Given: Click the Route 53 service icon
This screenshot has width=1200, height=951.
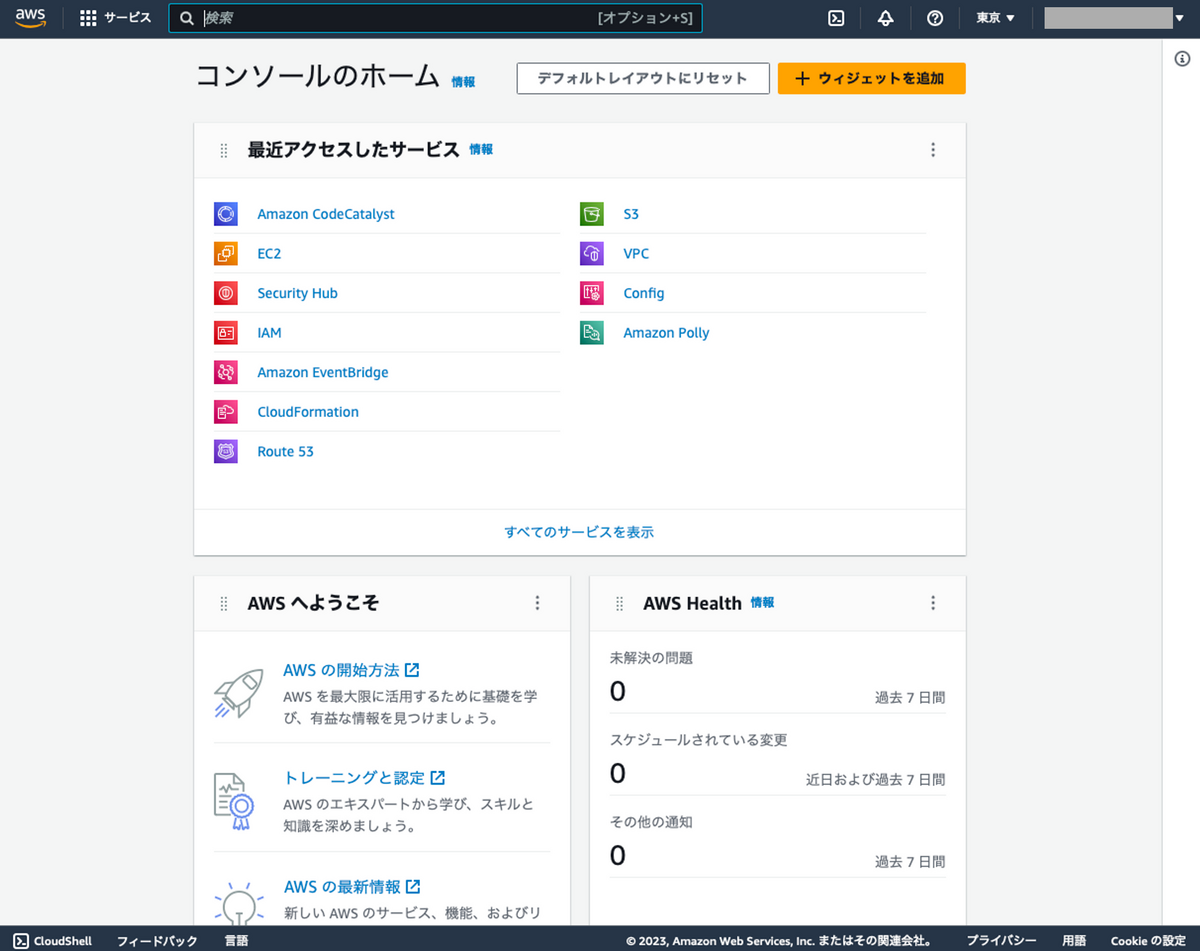Looking at the screenshot, I should pyautogui.click(x=226, y=451).
